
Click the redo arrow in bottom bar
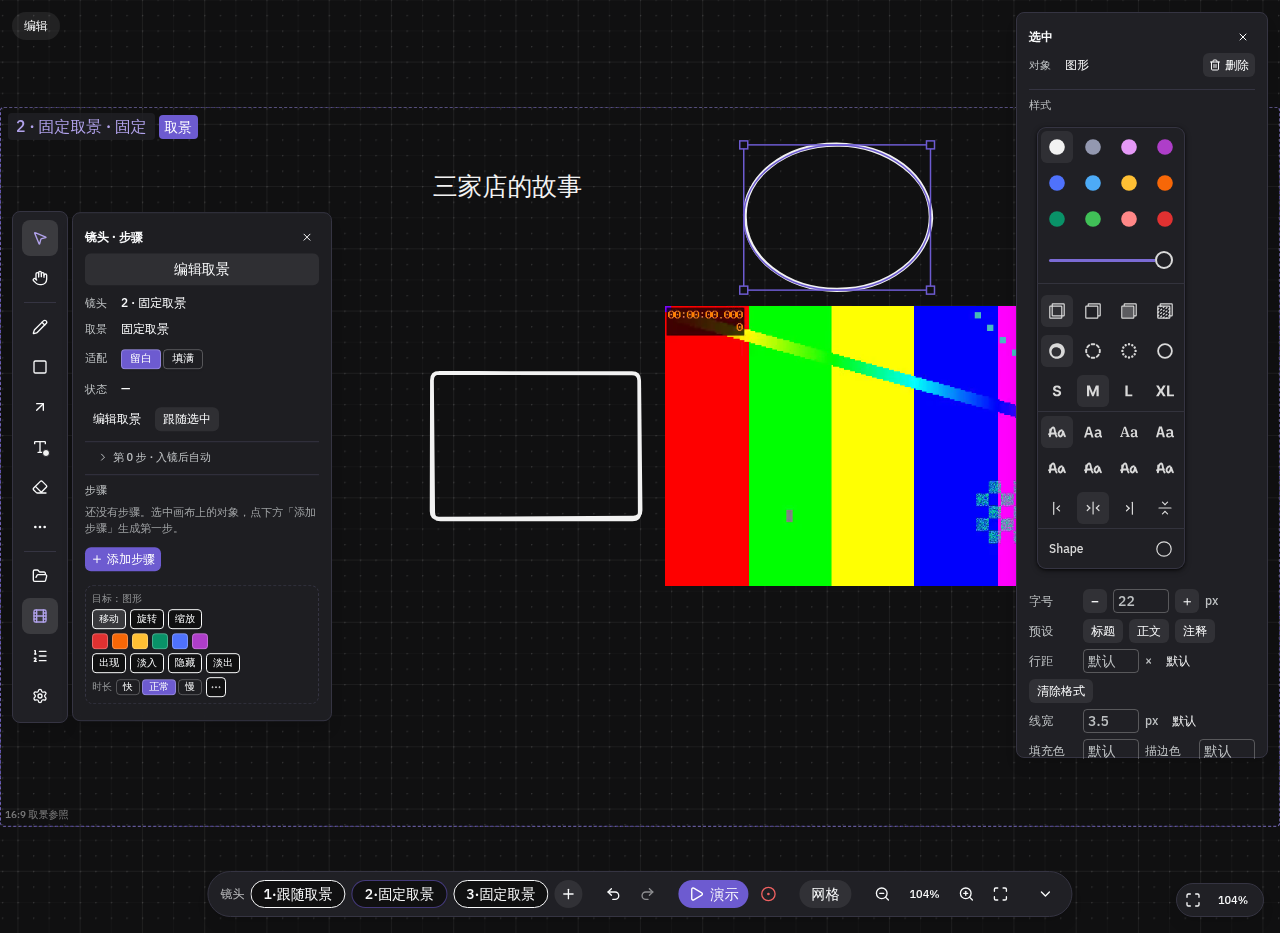click(647, 894)
